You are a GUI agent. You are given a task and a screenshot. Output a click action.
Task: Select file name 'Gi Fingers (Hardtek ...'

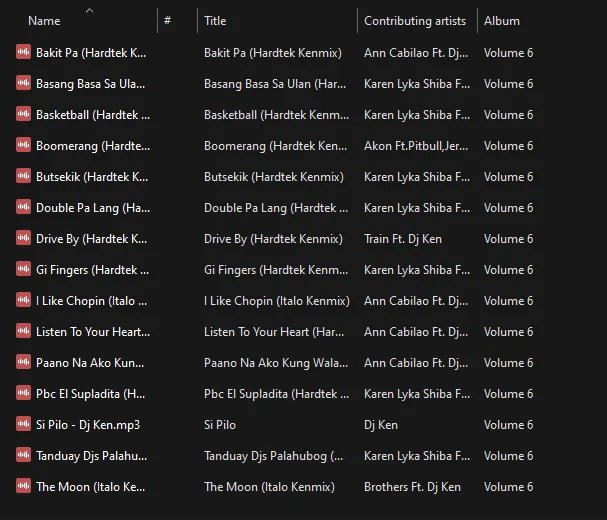point(93,269)
